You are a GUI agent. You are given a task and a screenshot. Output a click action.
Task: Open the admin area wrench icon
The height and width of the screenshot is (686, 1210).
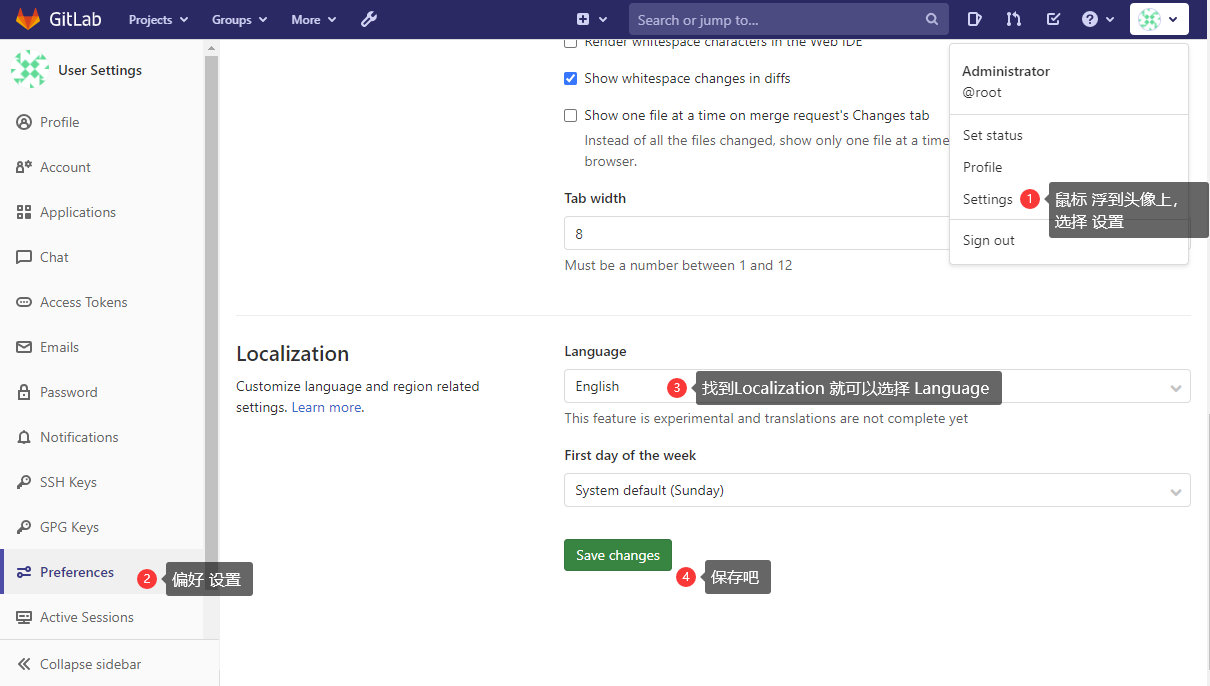(369, 19)
